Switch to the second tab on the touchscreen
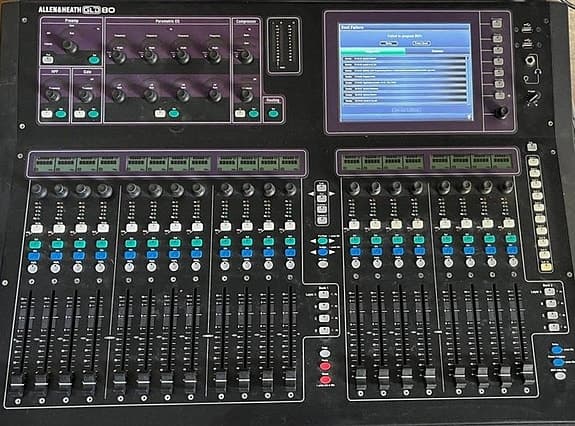This screenshot has height=426, width=575. click(437, 52)
